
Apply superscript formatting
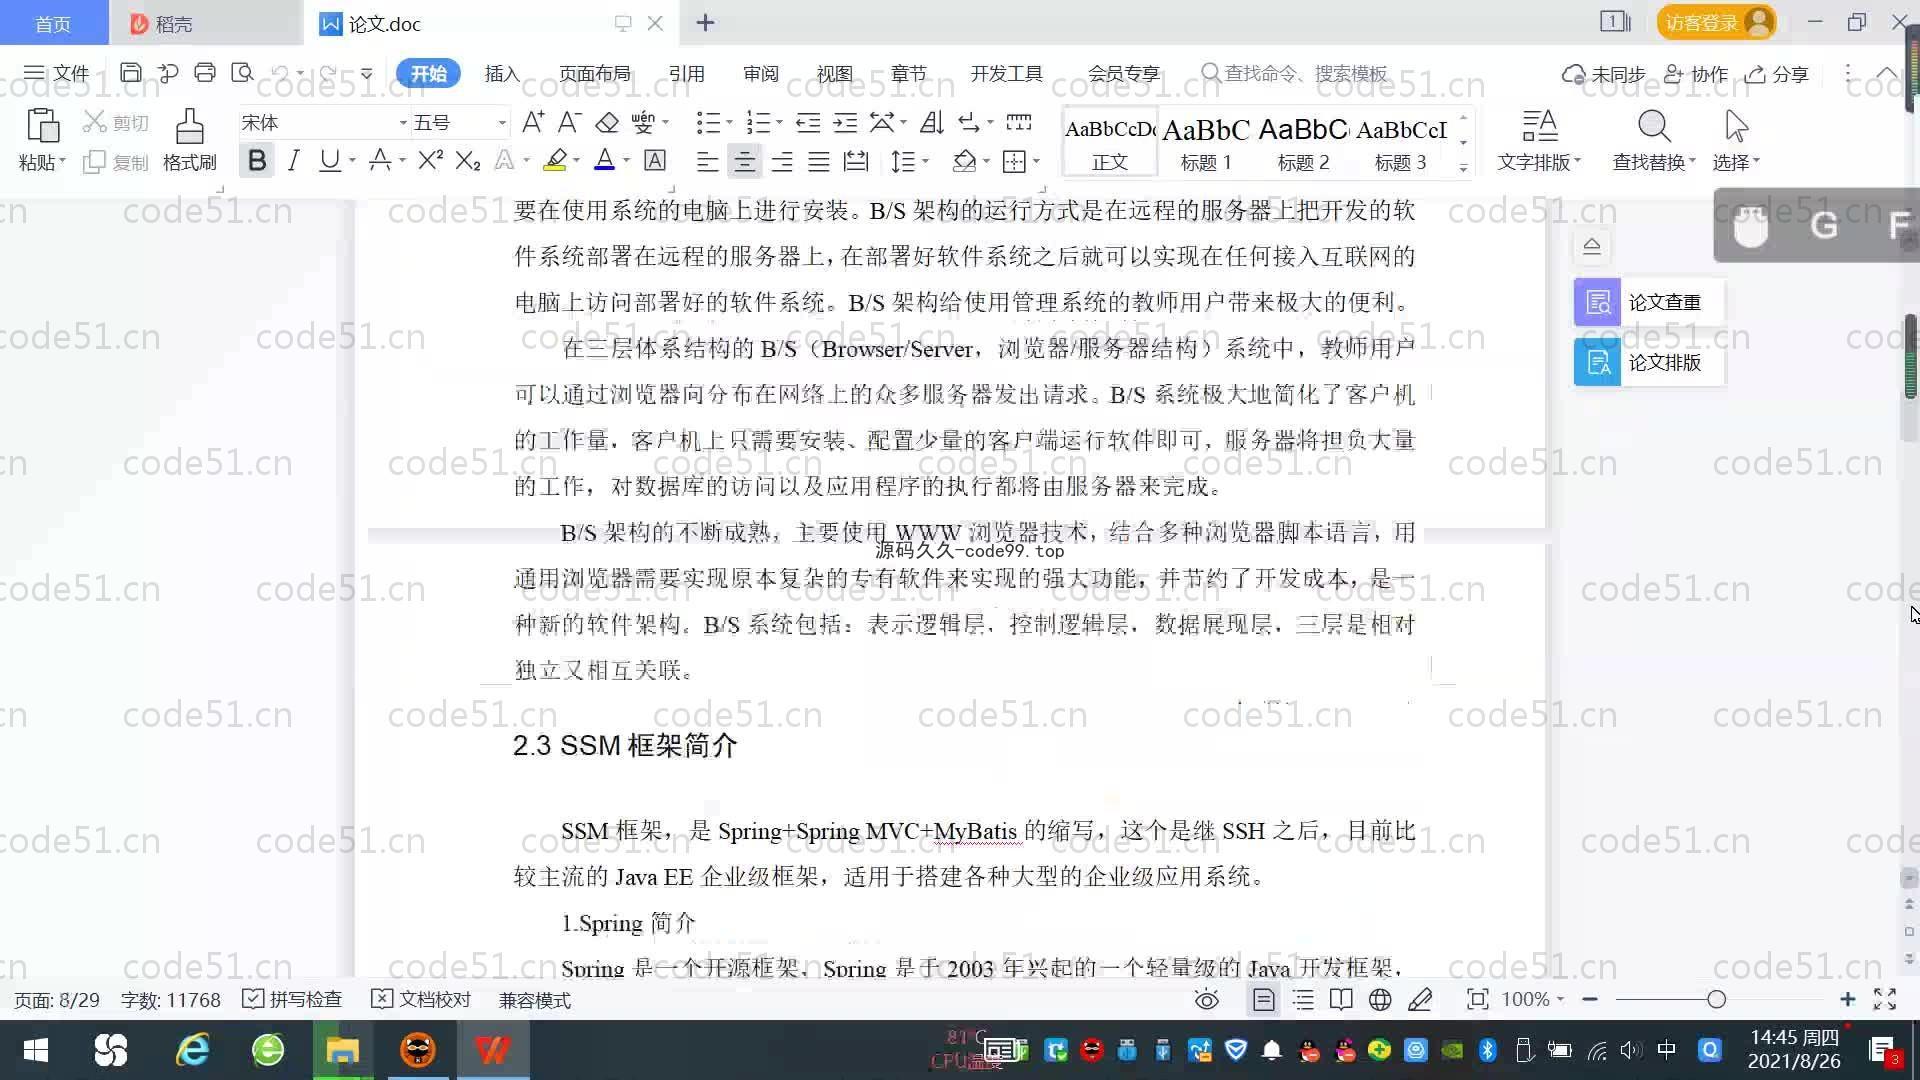[430, 161]
